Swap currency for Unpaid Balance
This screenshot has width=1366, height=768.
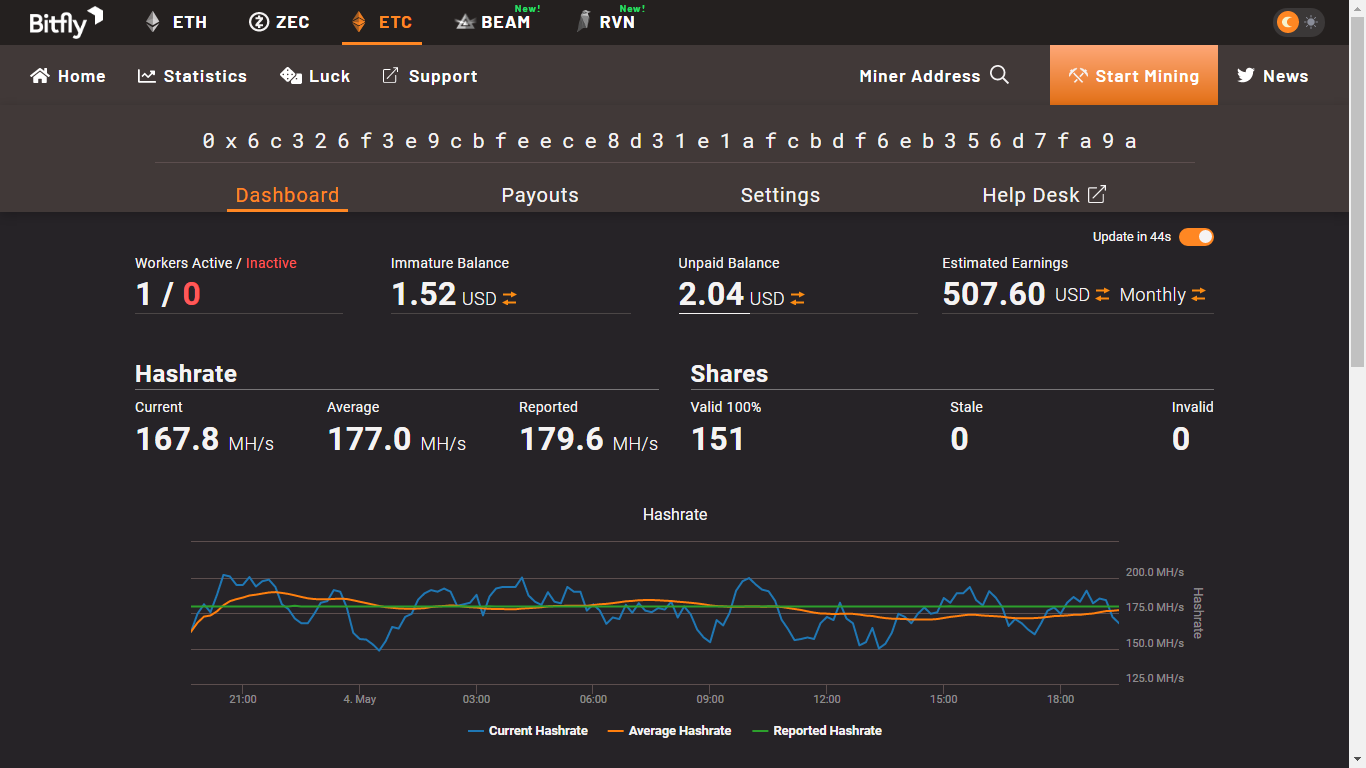point(797,298)
